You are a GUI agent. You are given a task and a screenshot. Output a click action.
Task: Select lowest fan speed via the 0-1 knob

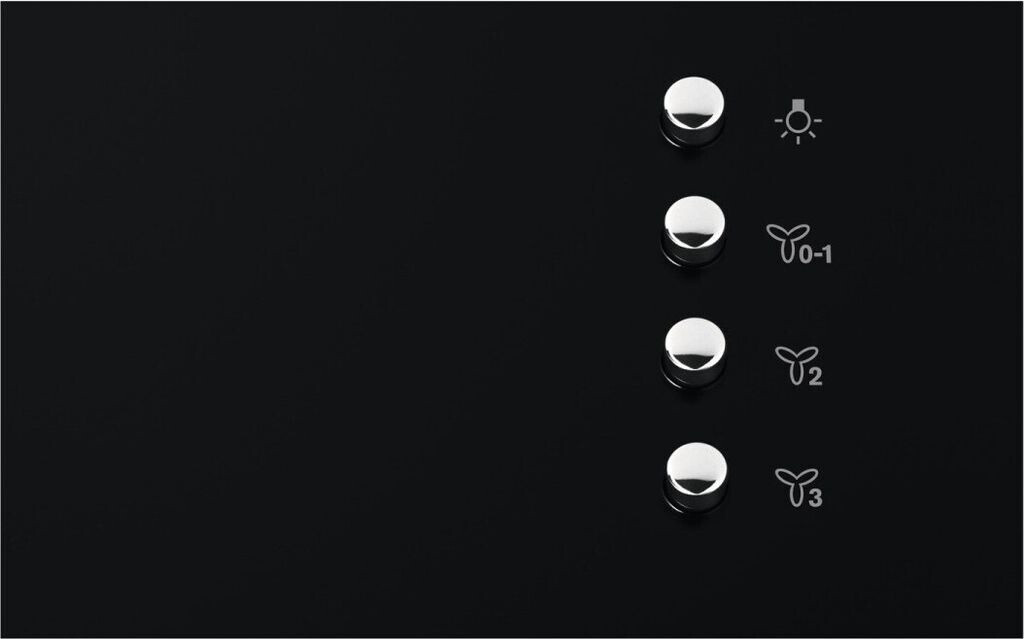tap(694, 231)
